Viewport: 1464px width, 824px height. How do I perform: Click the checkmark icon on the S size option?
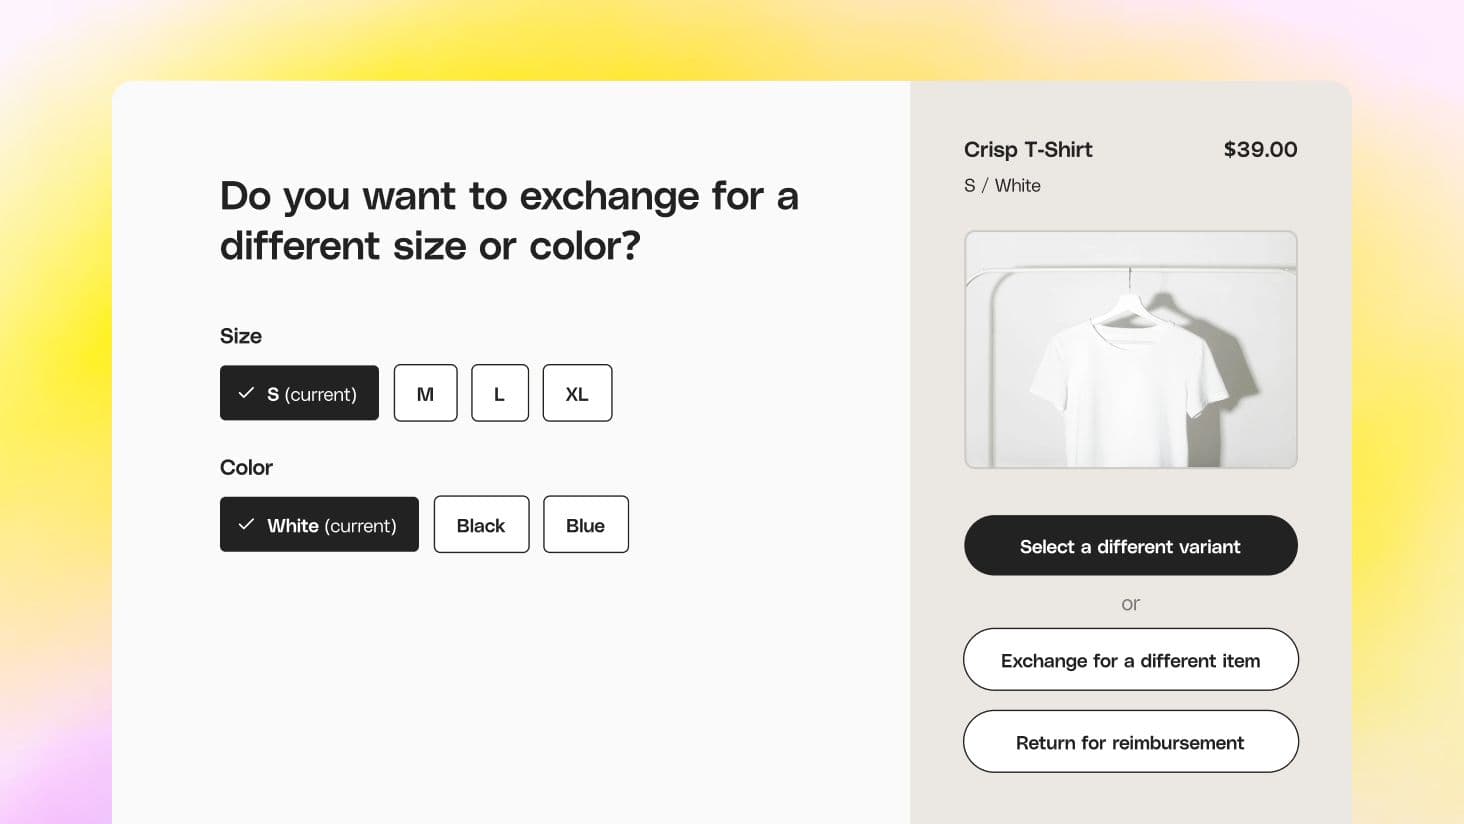246,393
